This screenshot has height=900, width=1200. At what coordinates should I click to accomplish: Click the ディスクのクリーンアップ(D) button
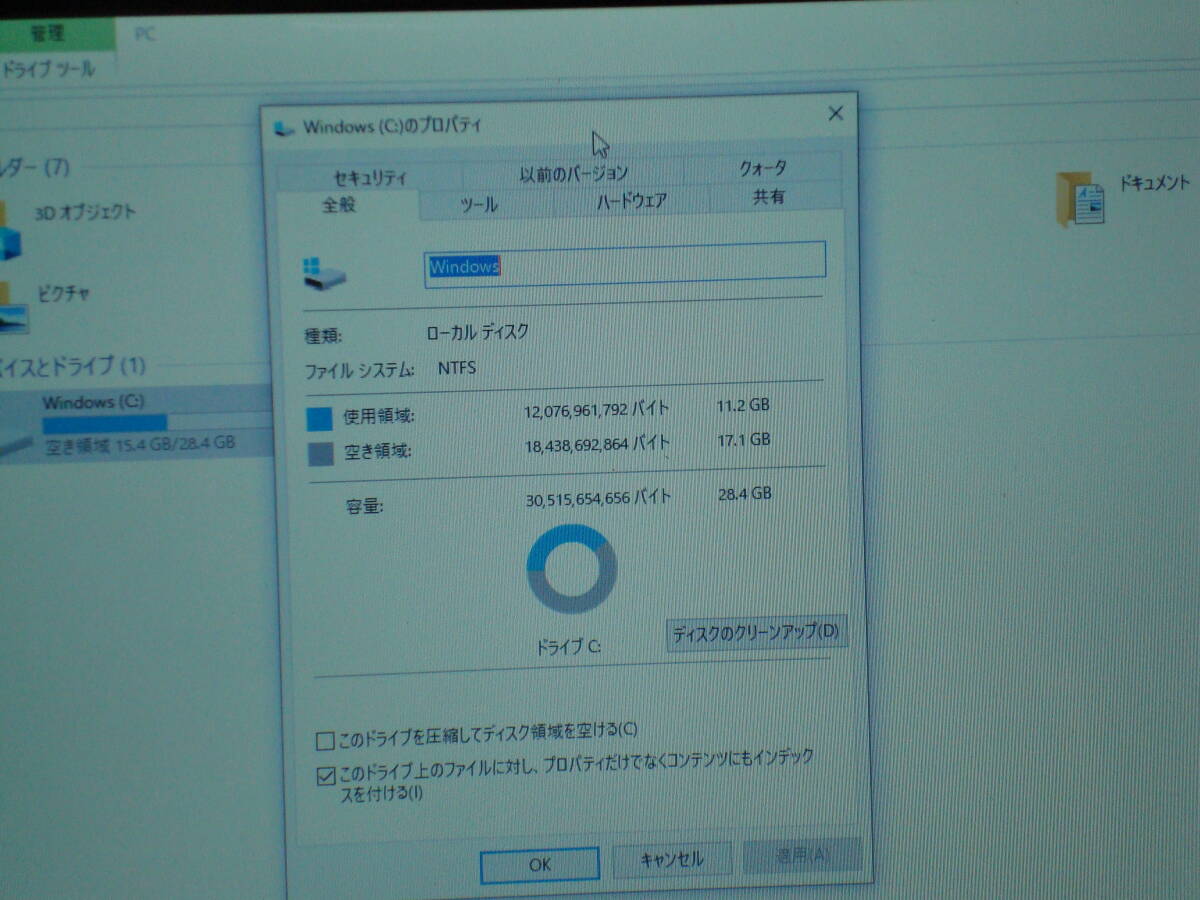pyautogui.click(x=756, y=633)
